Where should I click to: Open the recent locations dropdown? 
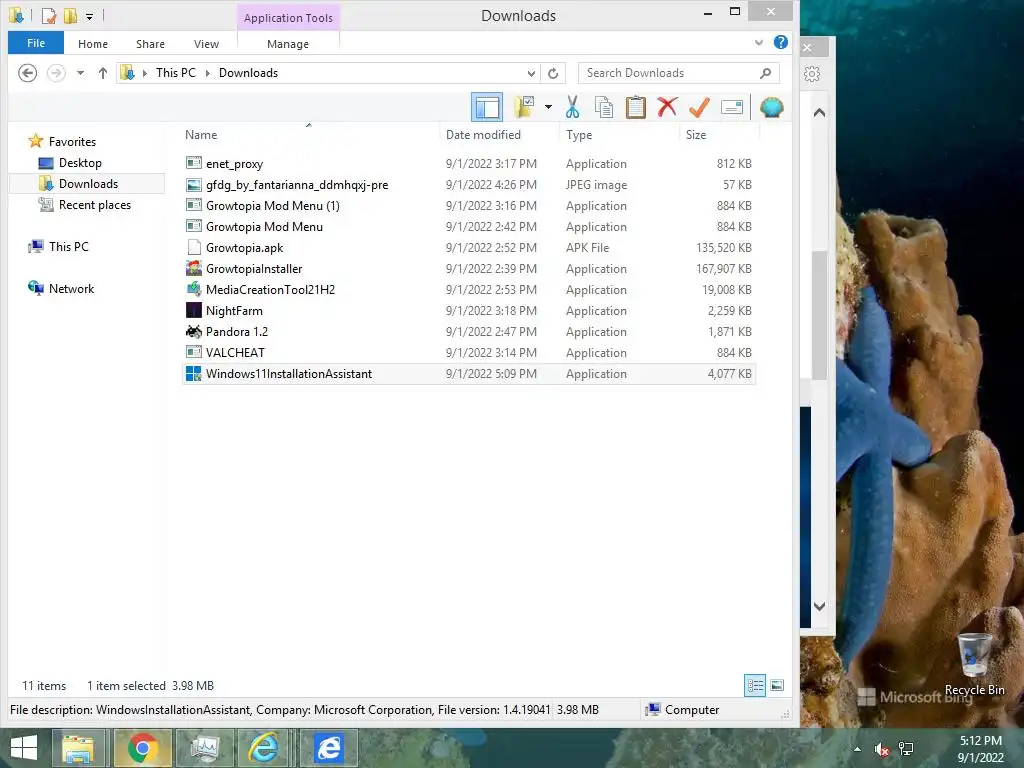coord(80,73)
